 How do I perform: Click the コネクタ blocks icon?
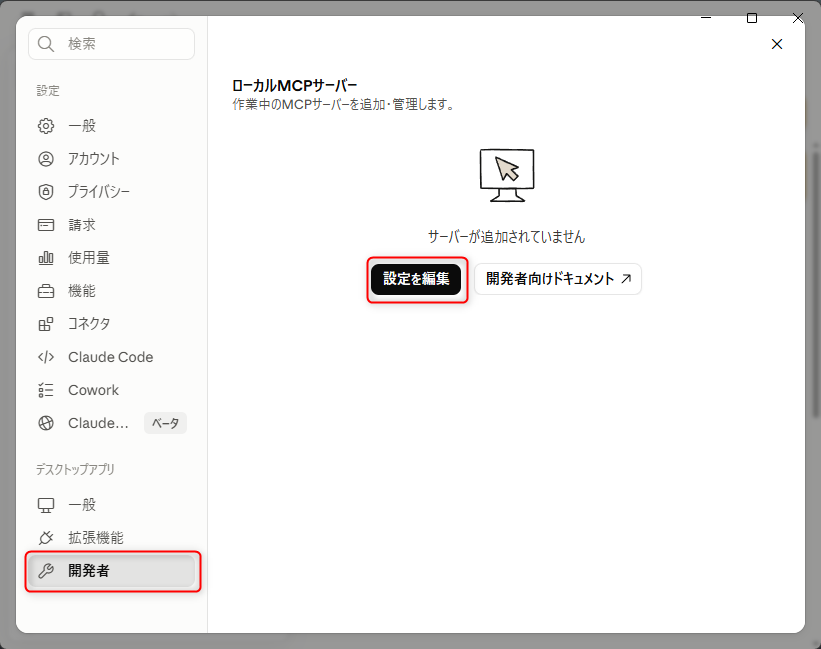pyautogui.click(x=46, y=324)
